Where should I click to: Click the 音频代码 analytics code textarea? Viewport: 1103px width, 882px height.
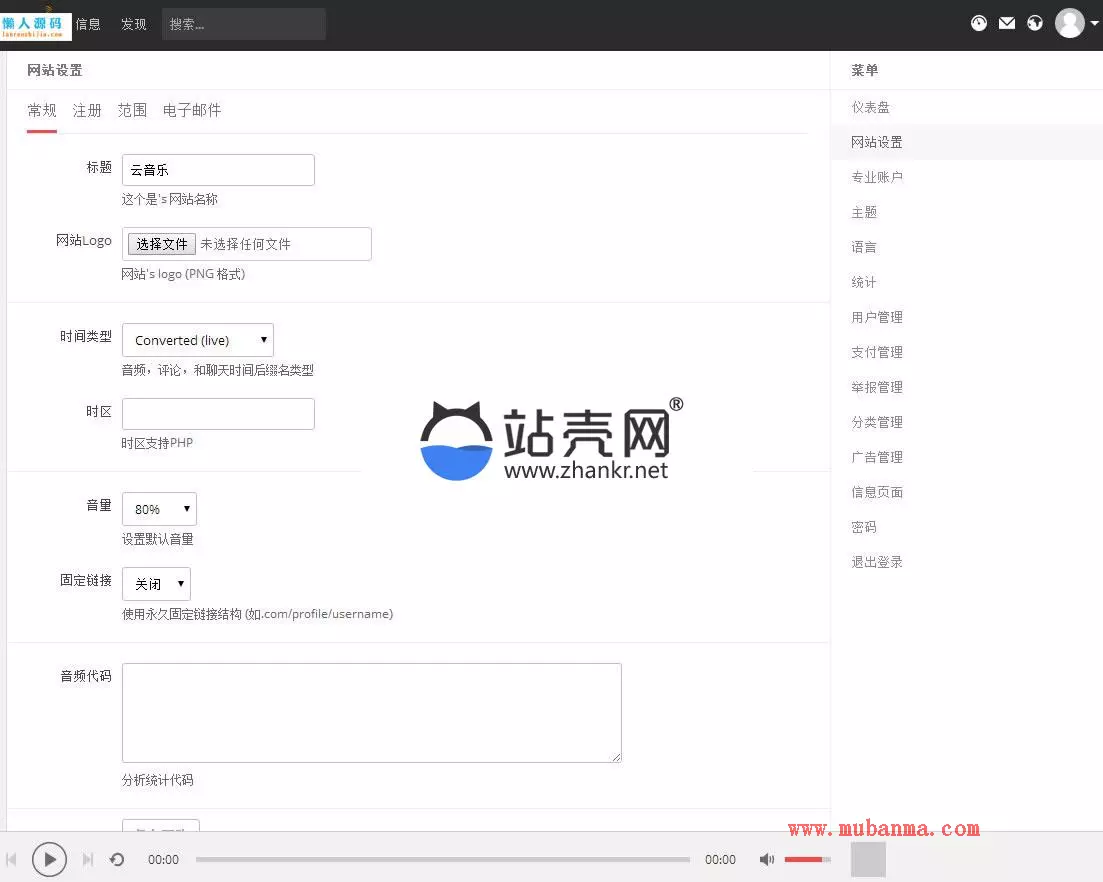click(x=371, y=712)
